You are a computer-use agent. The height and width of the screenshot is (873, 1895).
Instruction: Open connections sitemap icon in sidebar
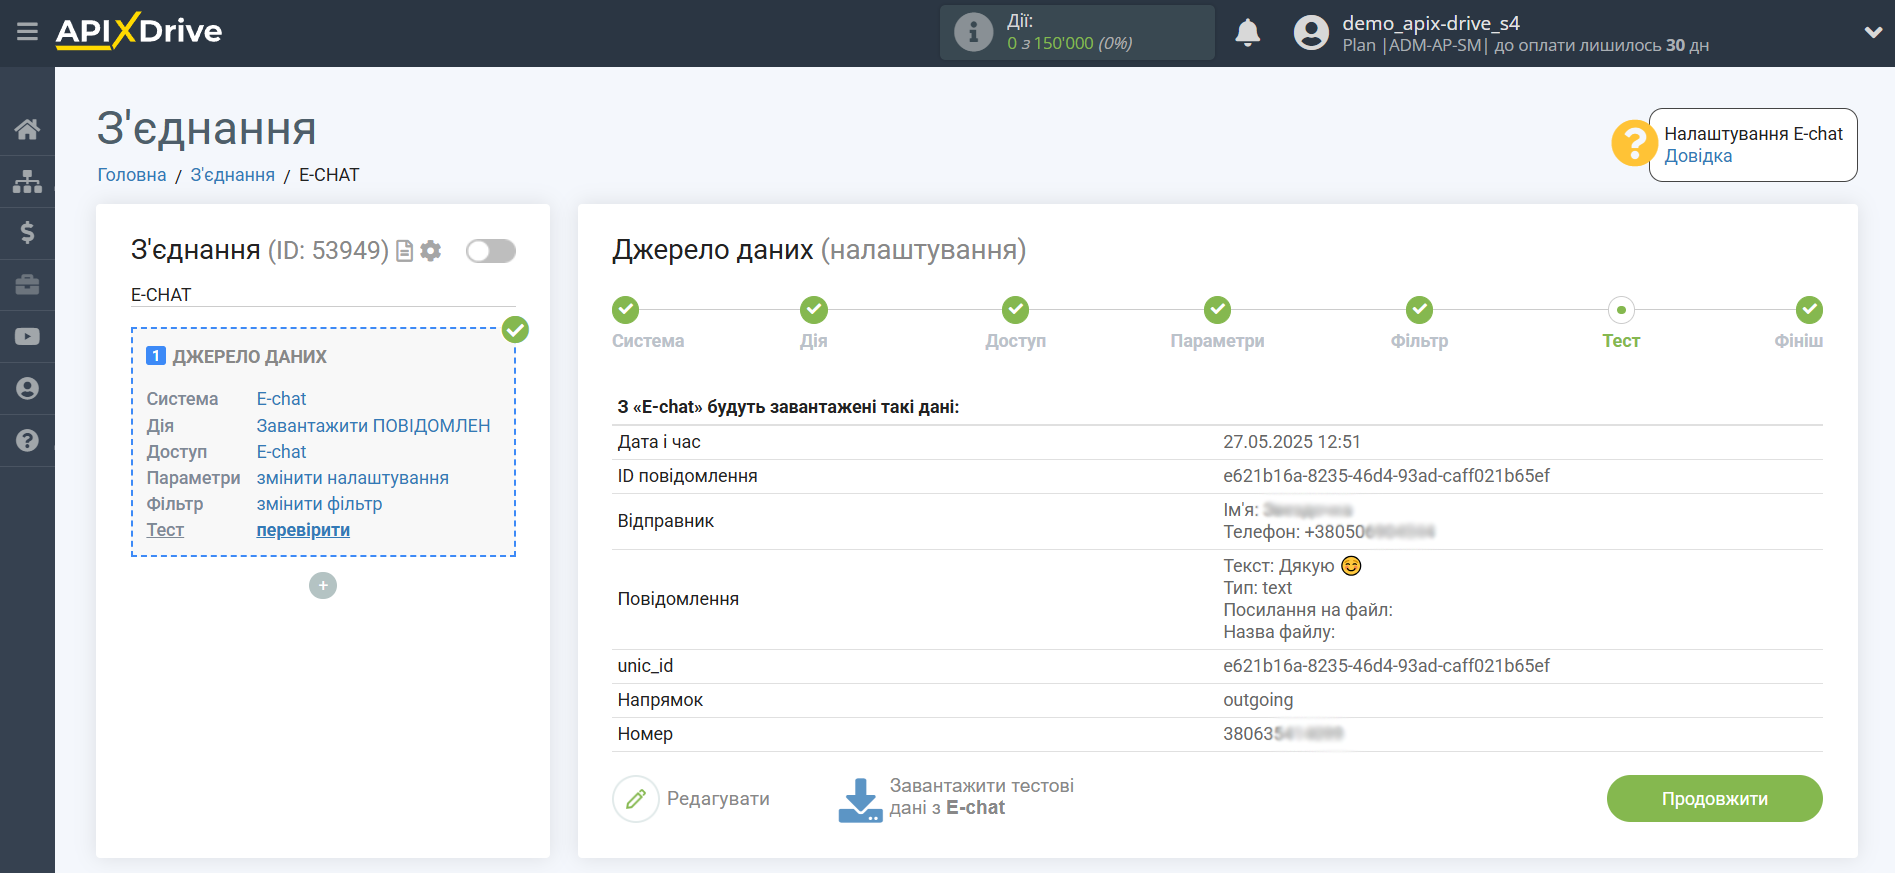[27, 181]
